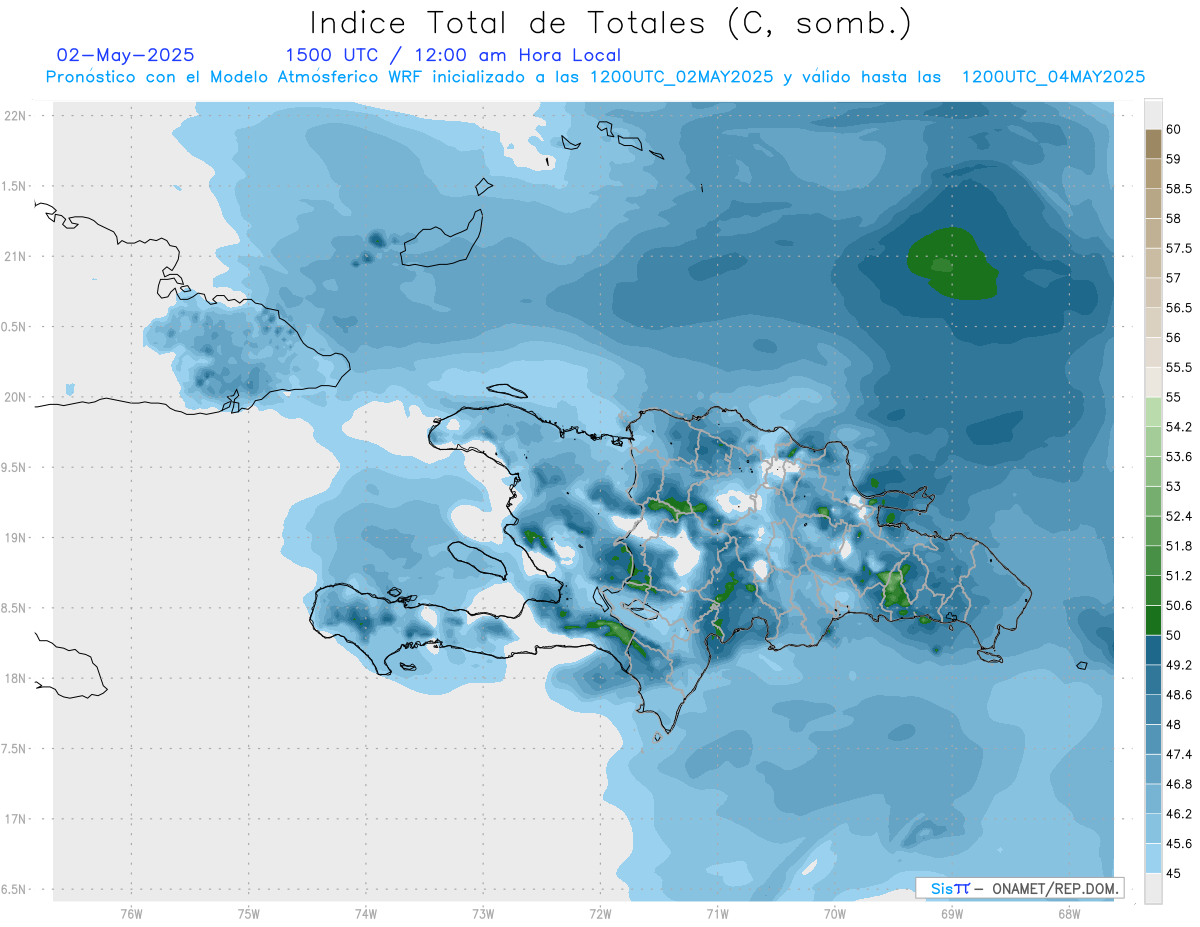Click the "53.6" colorbar value
The height and width of the screenshot is (927, 1200).
(1179, 457)
